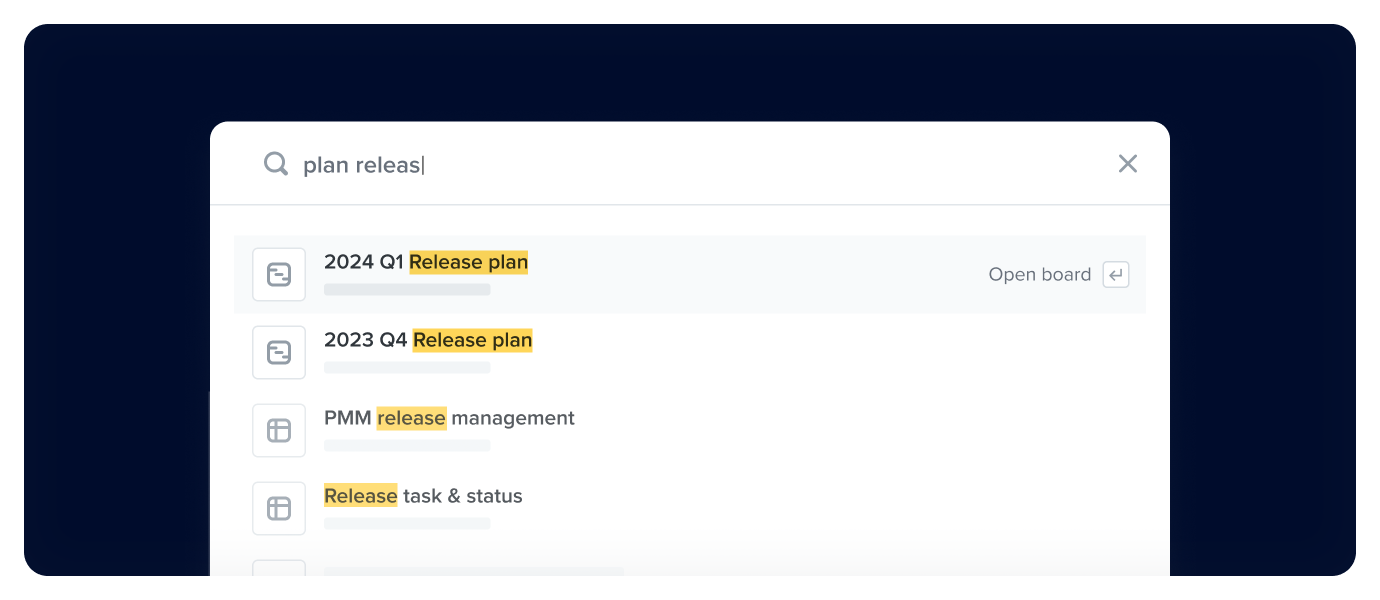Focus the search field containing "plan releas"
Screen dimensions: 1380x600
[690, 164]
